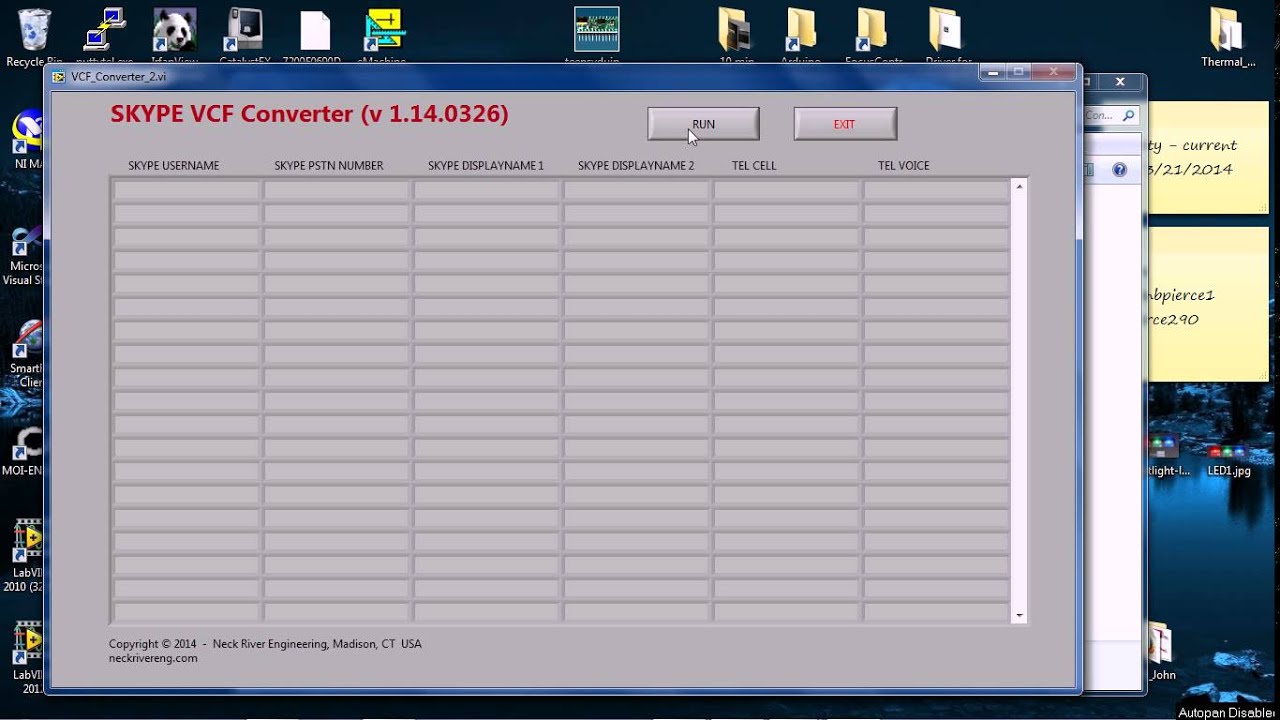Click the search field in background window
Screen dimensions: 1280x720
click(1110, 115)
